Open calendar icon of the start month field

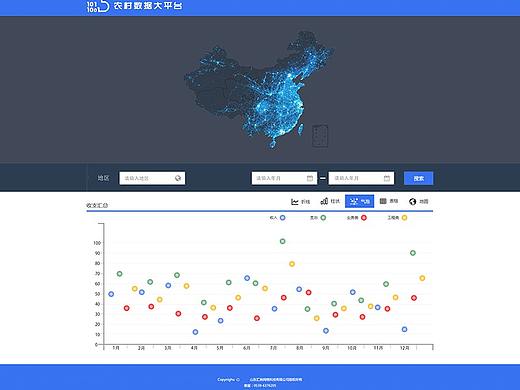pos(310,178)
